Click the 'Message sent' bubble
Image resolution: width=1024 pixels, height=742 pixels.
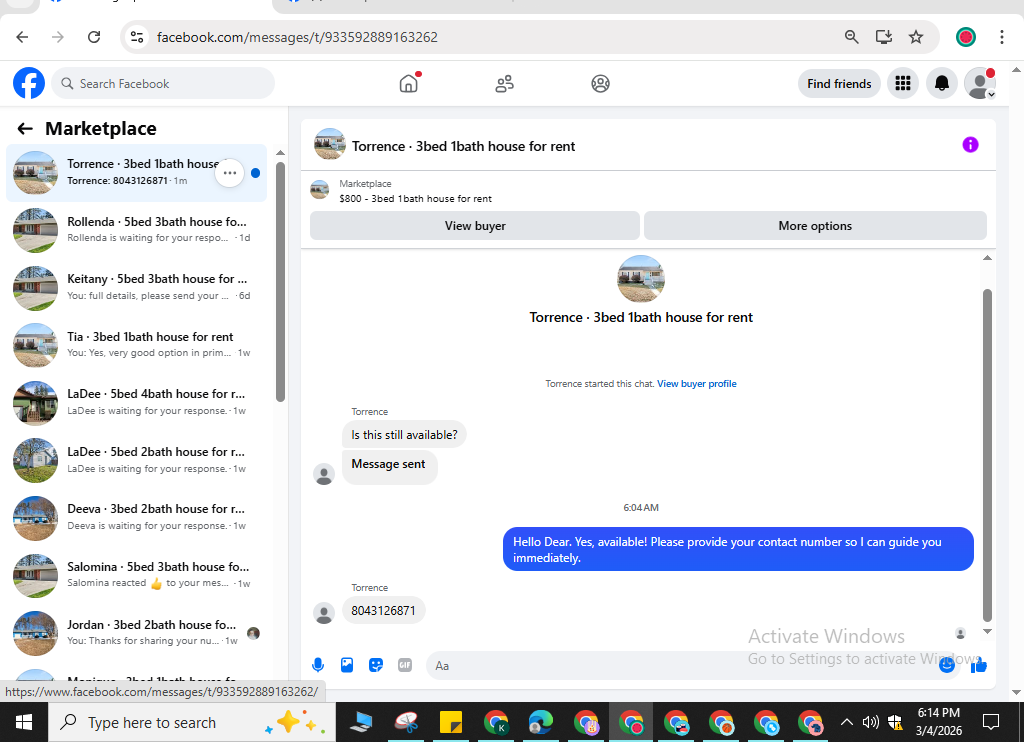click(389, 466)
